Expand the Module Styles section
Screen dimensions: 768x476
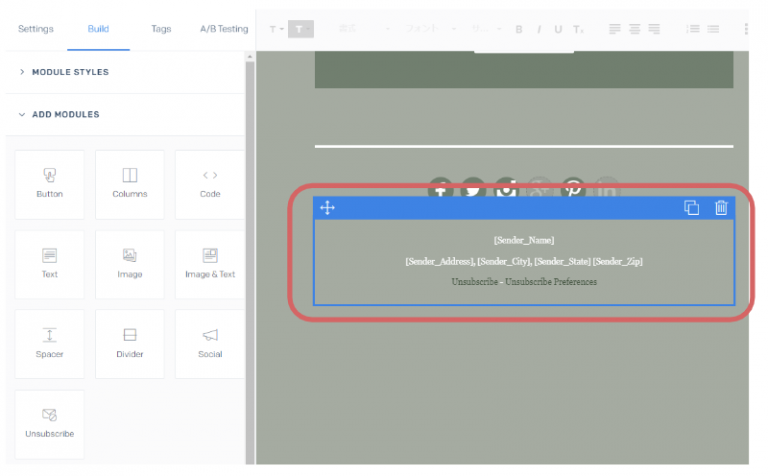[x=70, y=72]
